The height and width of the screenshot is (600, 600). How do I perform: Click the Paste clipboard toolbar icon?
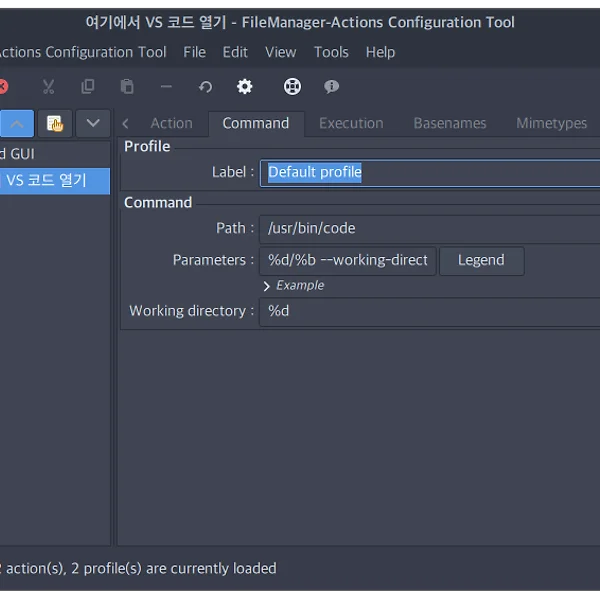click(127, 87)
